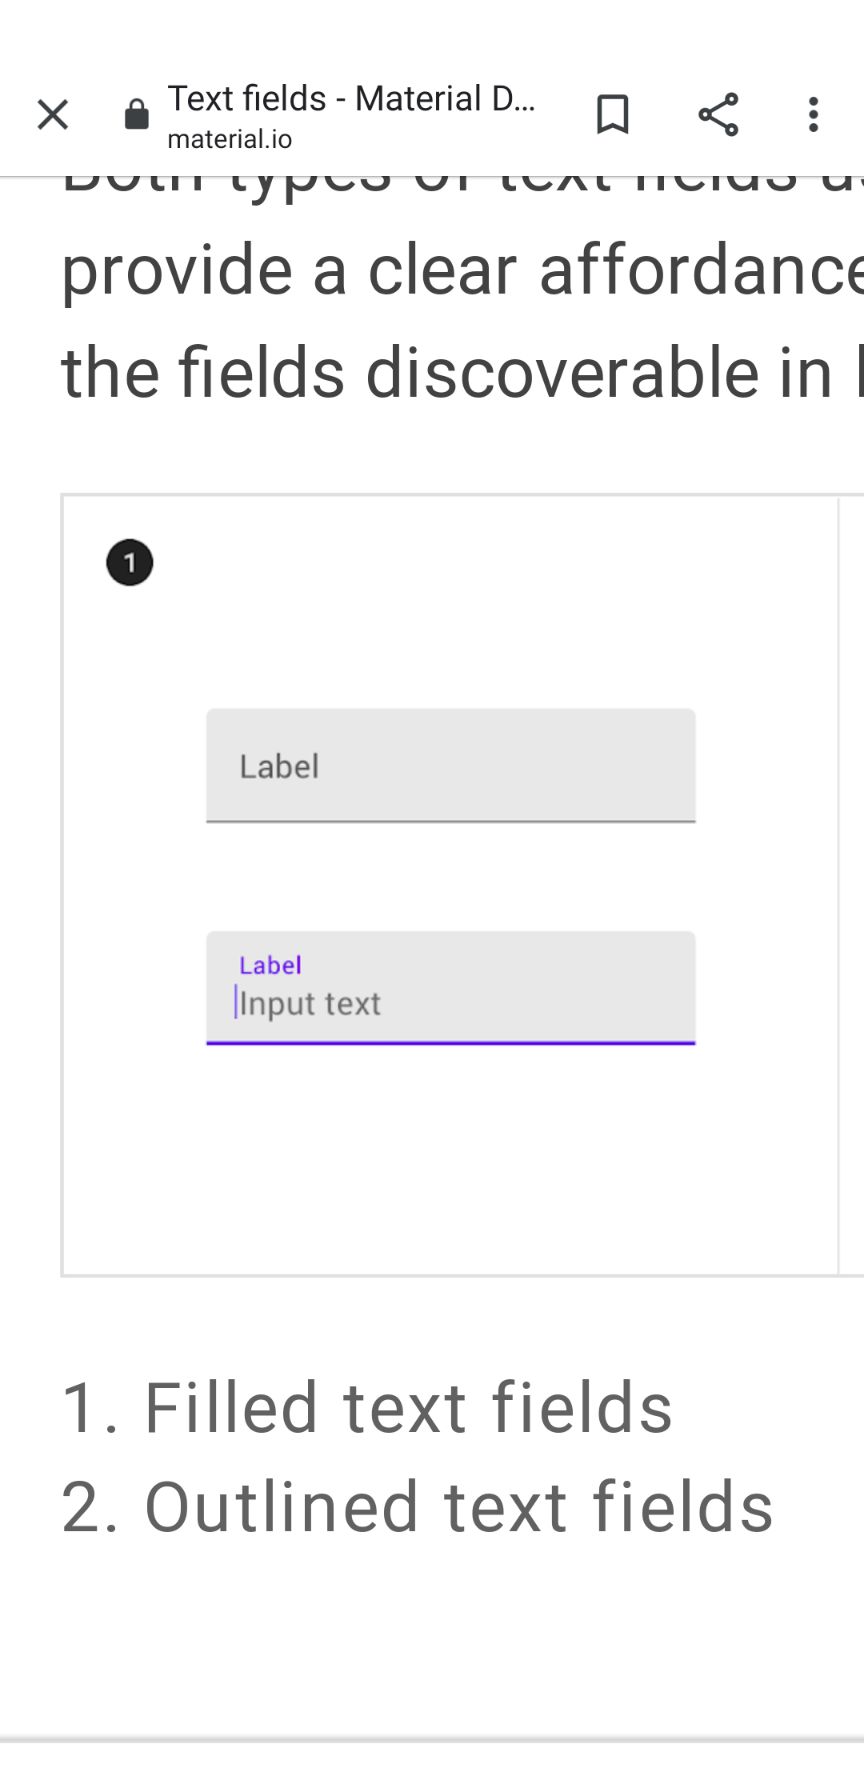864x1776 pixels.
Task: Bookmark this Material Design page
Action: pyautogui.click(x=612, y=115)
